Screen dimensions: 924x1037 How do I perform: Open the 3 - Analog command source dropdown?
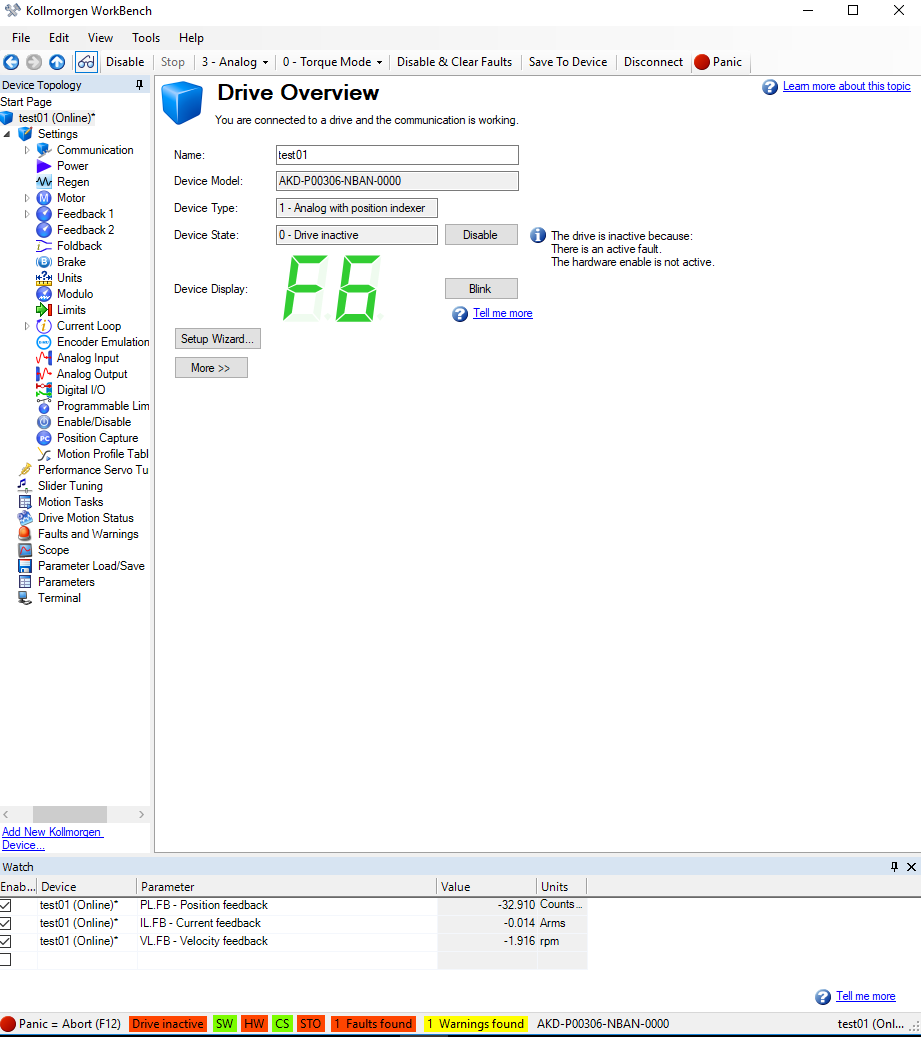pyautogui.click(x=235, y=62)
